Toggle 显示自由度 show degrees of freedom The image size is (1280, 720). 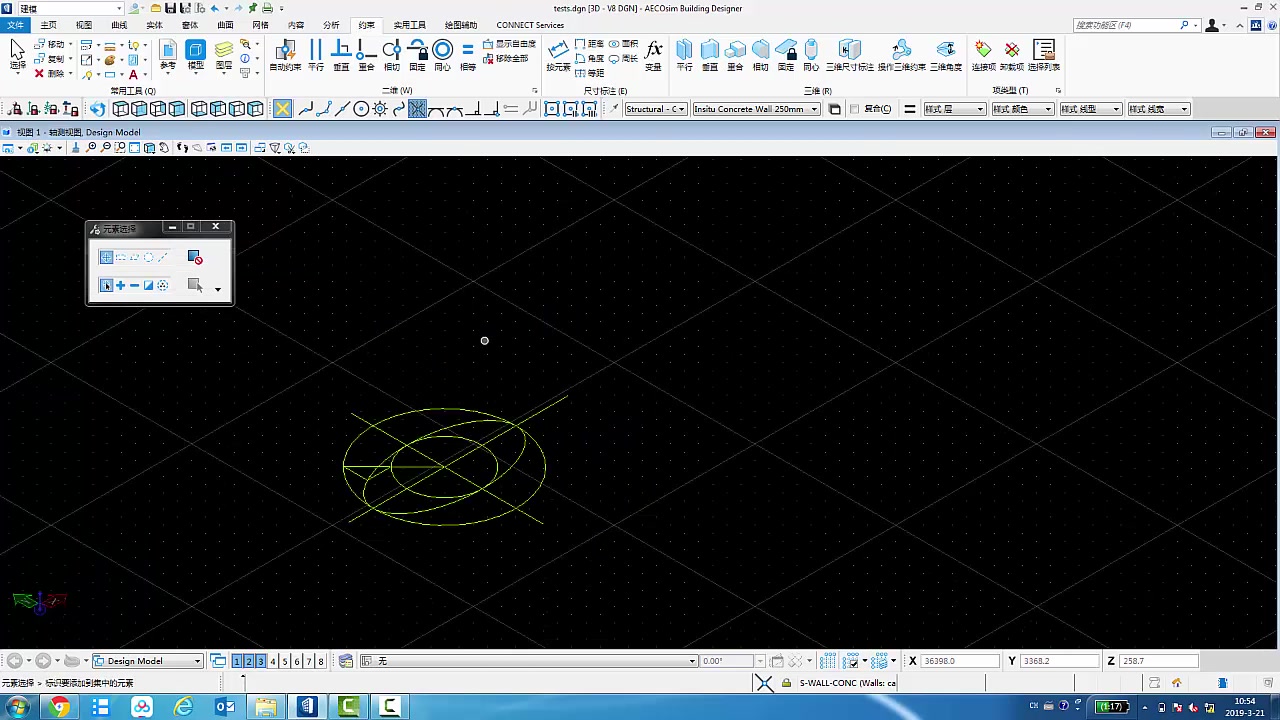[x=510, y=44]
